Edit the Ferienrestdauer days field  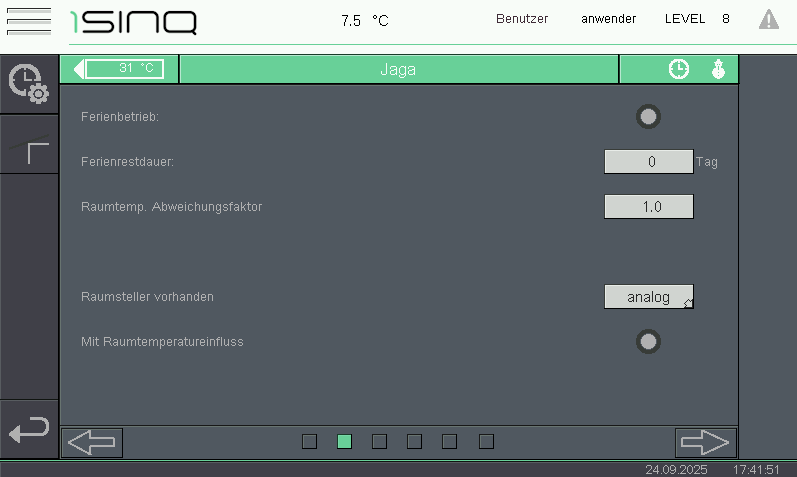648,161
